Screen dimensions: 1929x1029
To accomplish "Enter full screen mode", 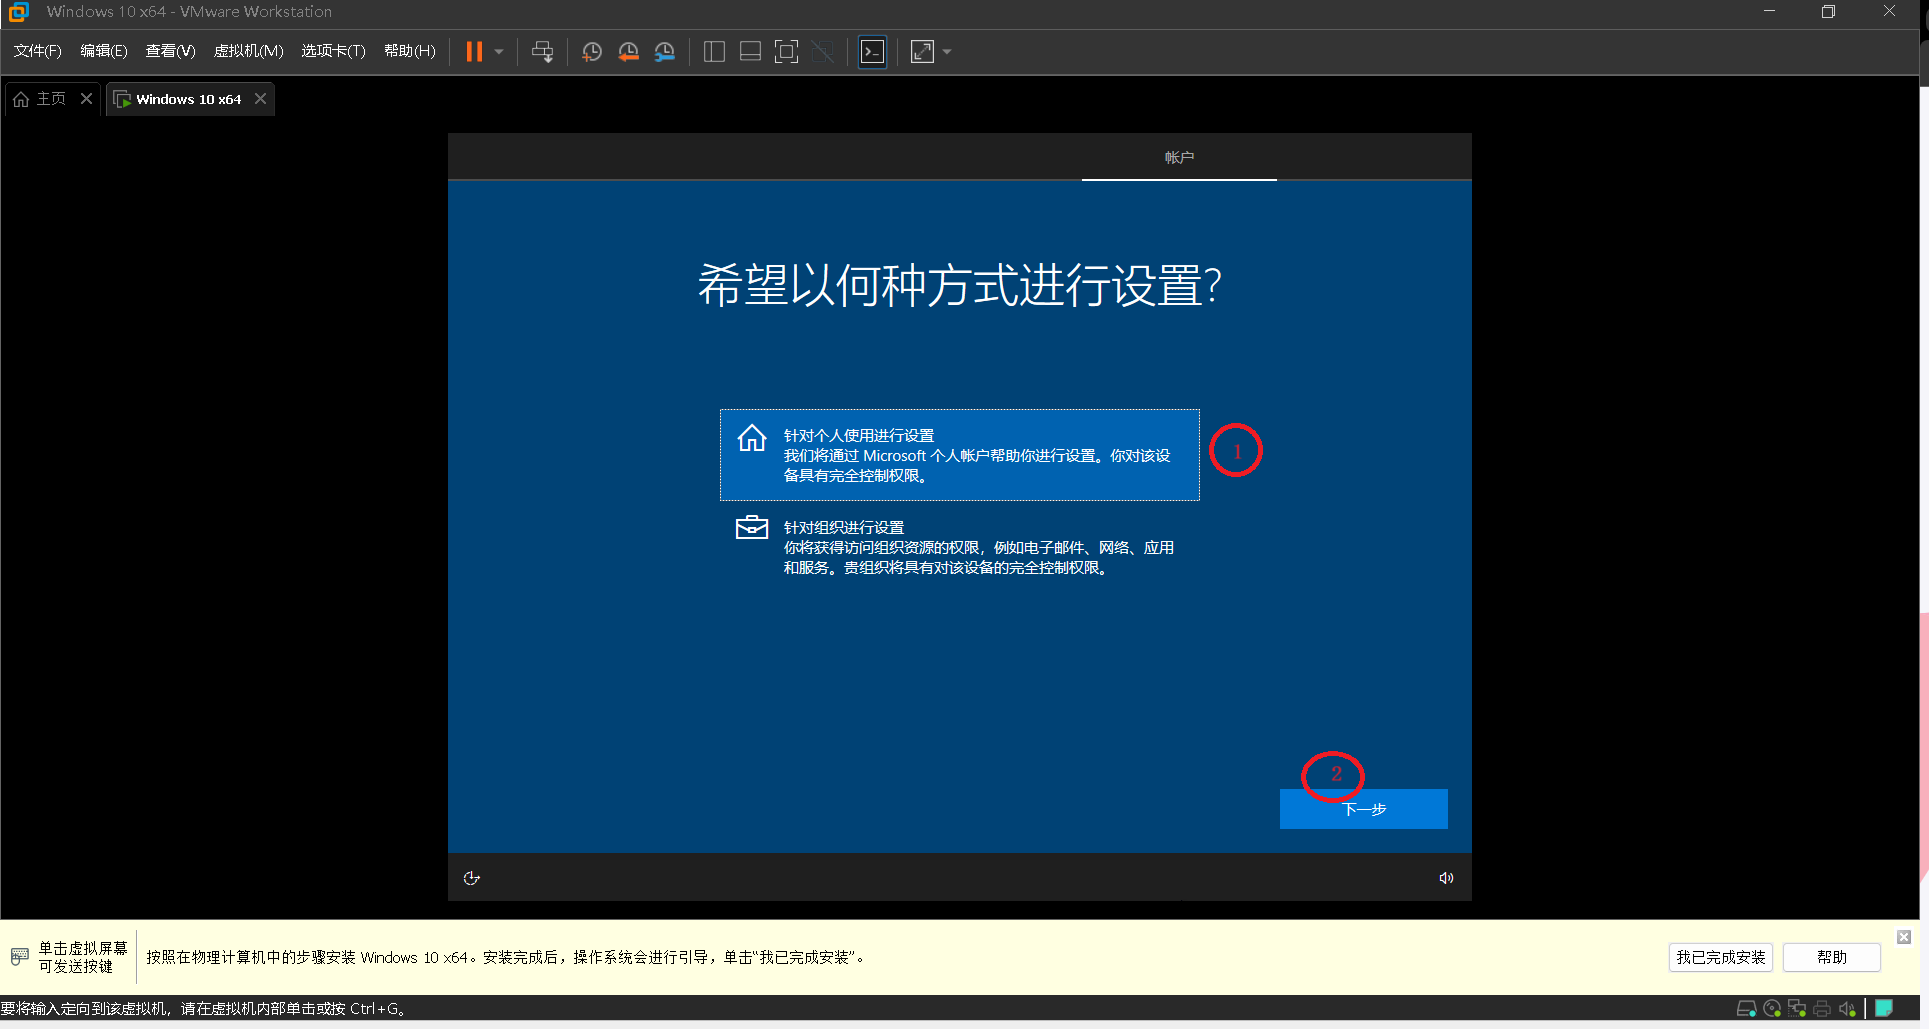I will point(787,52).
